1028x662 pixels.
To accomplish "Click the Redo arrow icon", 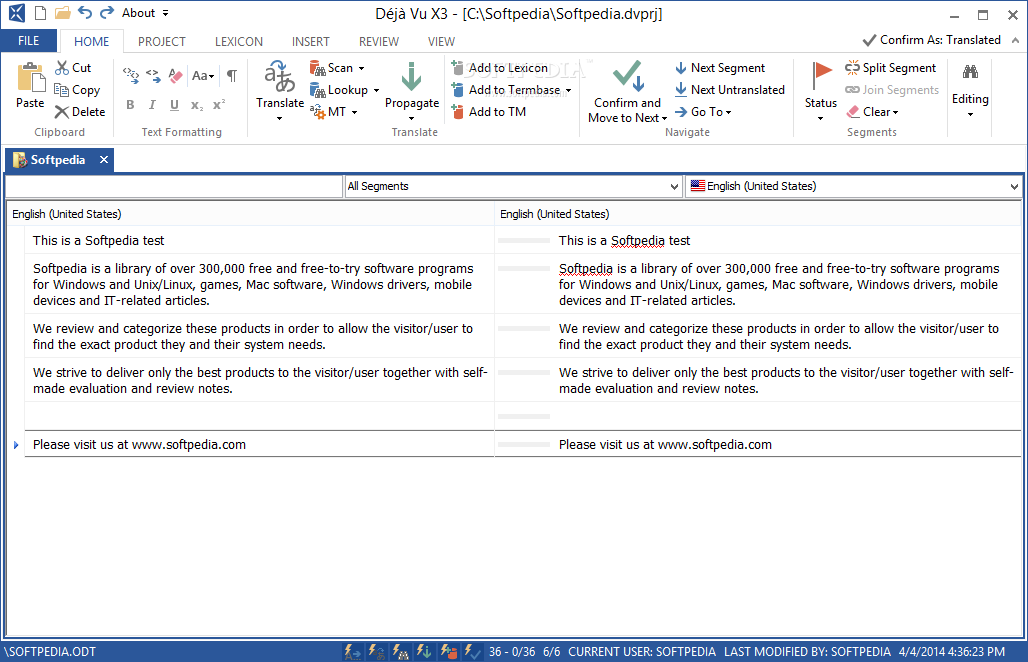I will tap(106, 12).
